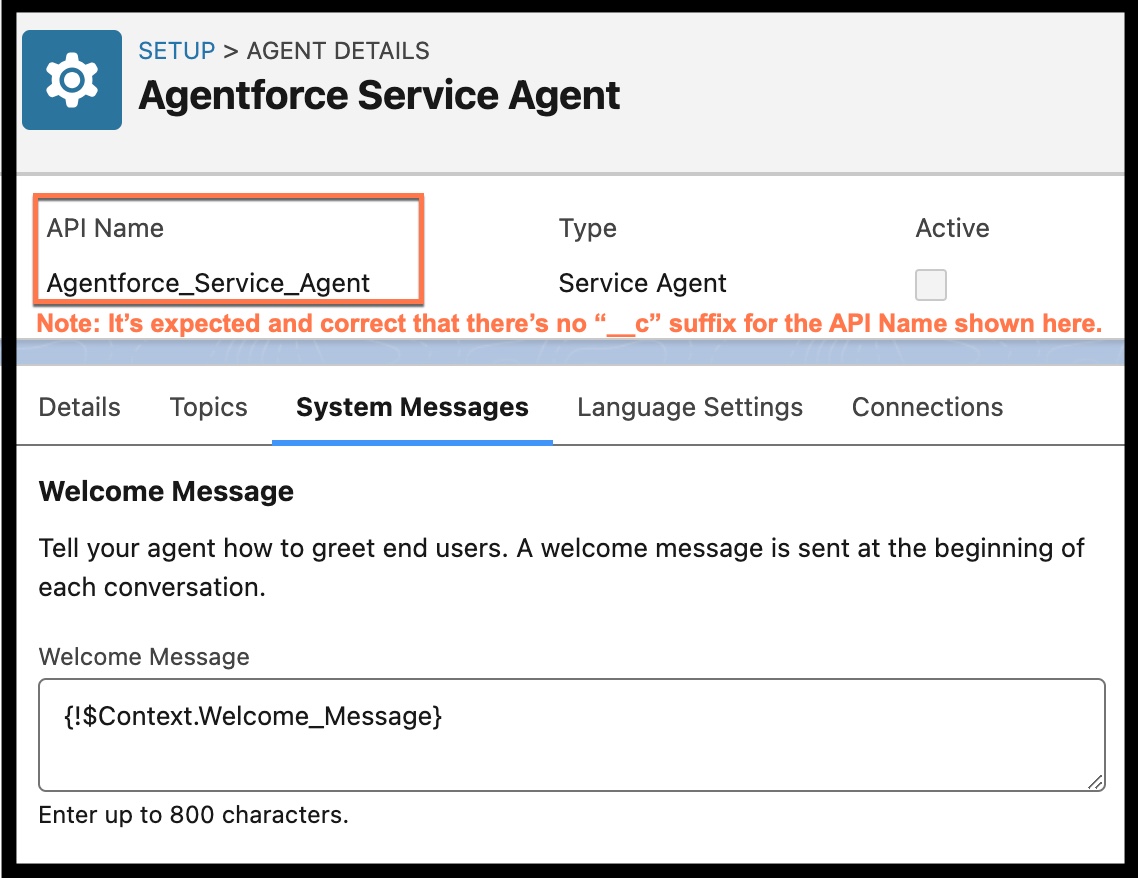Image resolution: width=1138 pixels, height=878 pixels.
Task: Click the Welcome Message label above the text area
Action: [144, 657]
